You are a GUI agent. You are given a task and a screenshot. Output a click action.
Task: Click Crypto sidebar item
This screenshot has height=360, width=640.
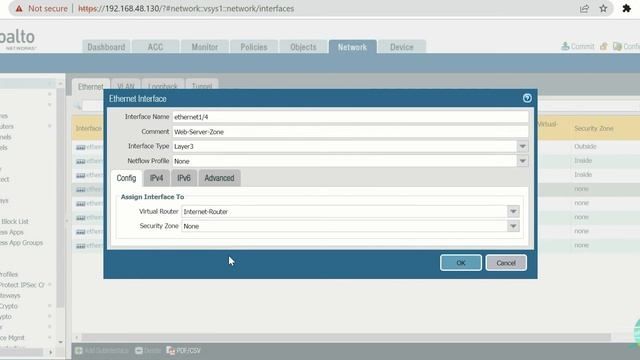(9, 306)
